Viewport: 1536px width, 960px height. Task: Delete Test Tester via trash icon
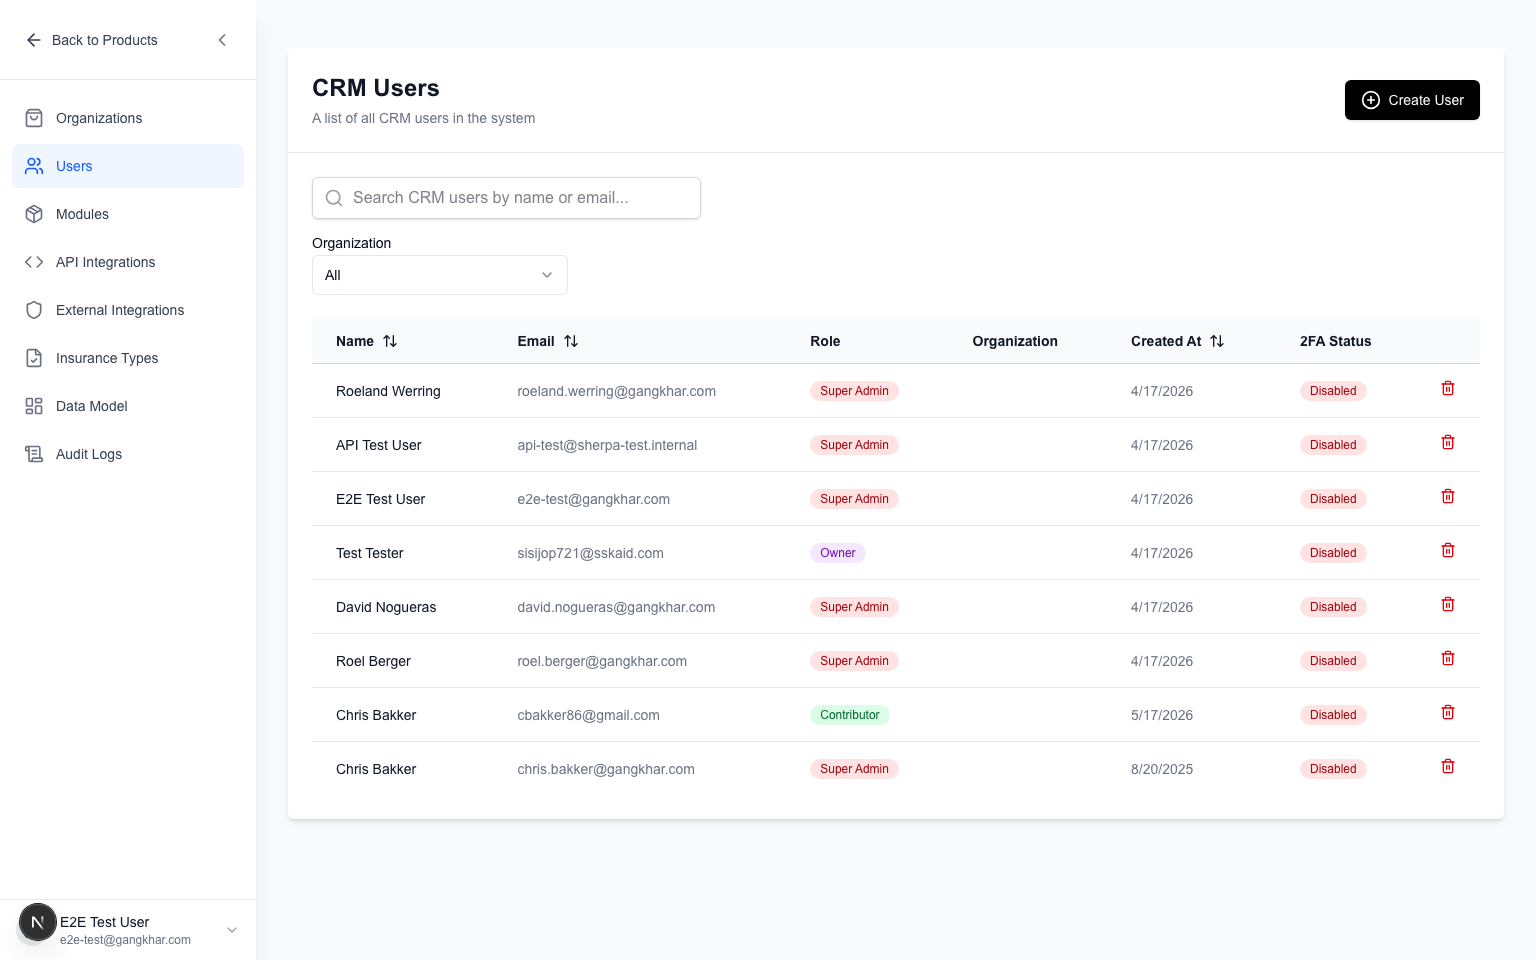pyautogui.click(x=1448, y=550)
